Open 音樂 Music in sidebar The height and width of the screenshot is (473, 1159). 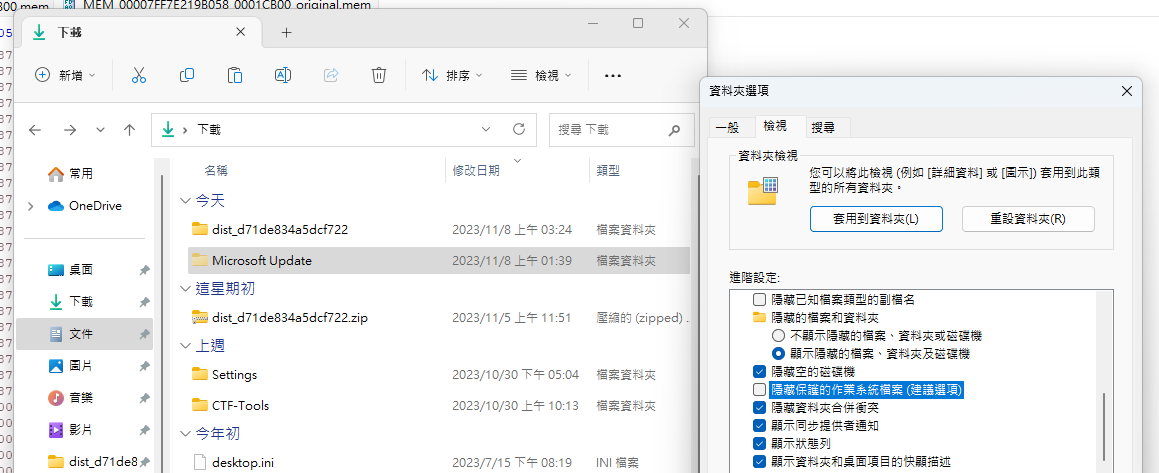click(81, 398)
